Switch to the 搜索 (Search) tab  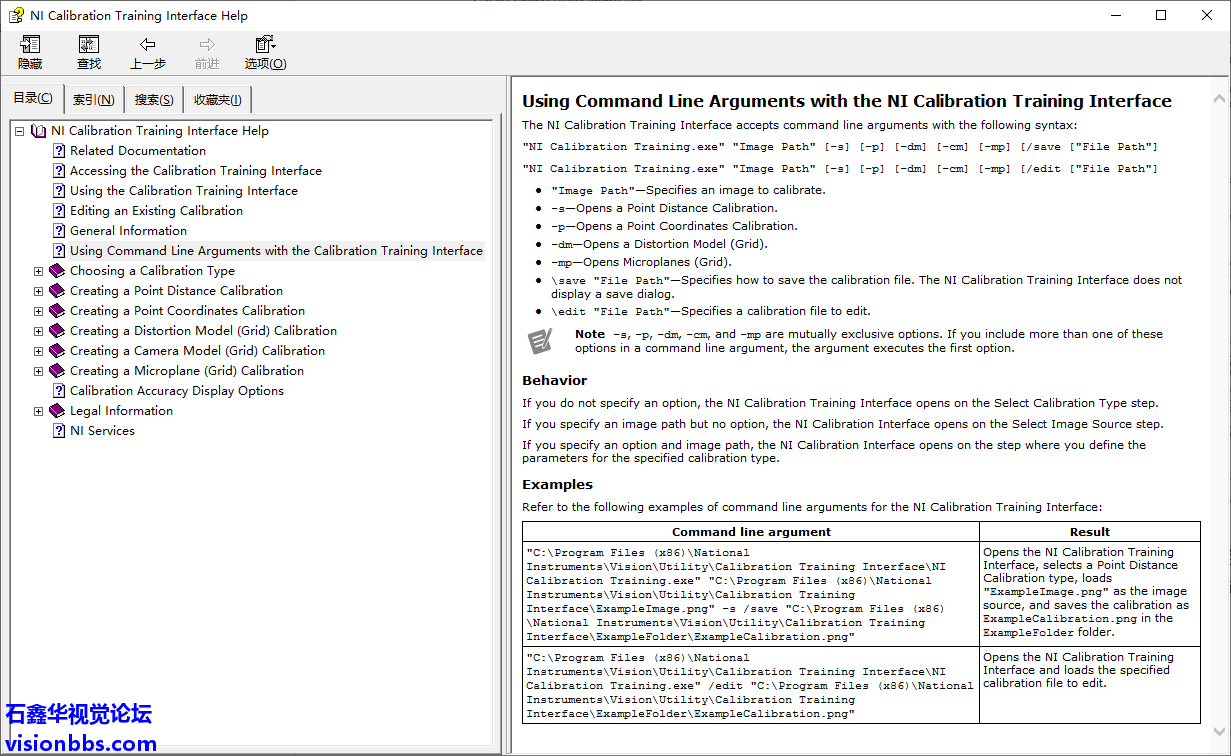[154, 100]
